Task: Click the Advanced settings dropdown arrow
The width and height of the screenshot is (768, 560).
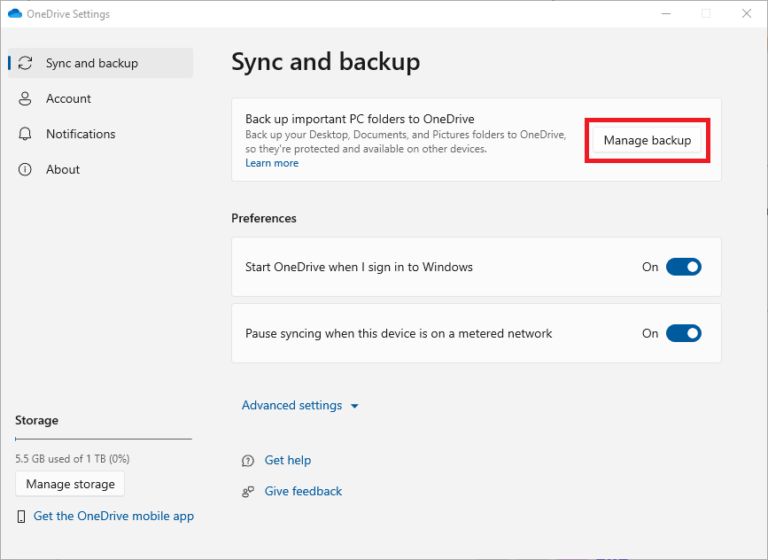Action: (355, 406)
